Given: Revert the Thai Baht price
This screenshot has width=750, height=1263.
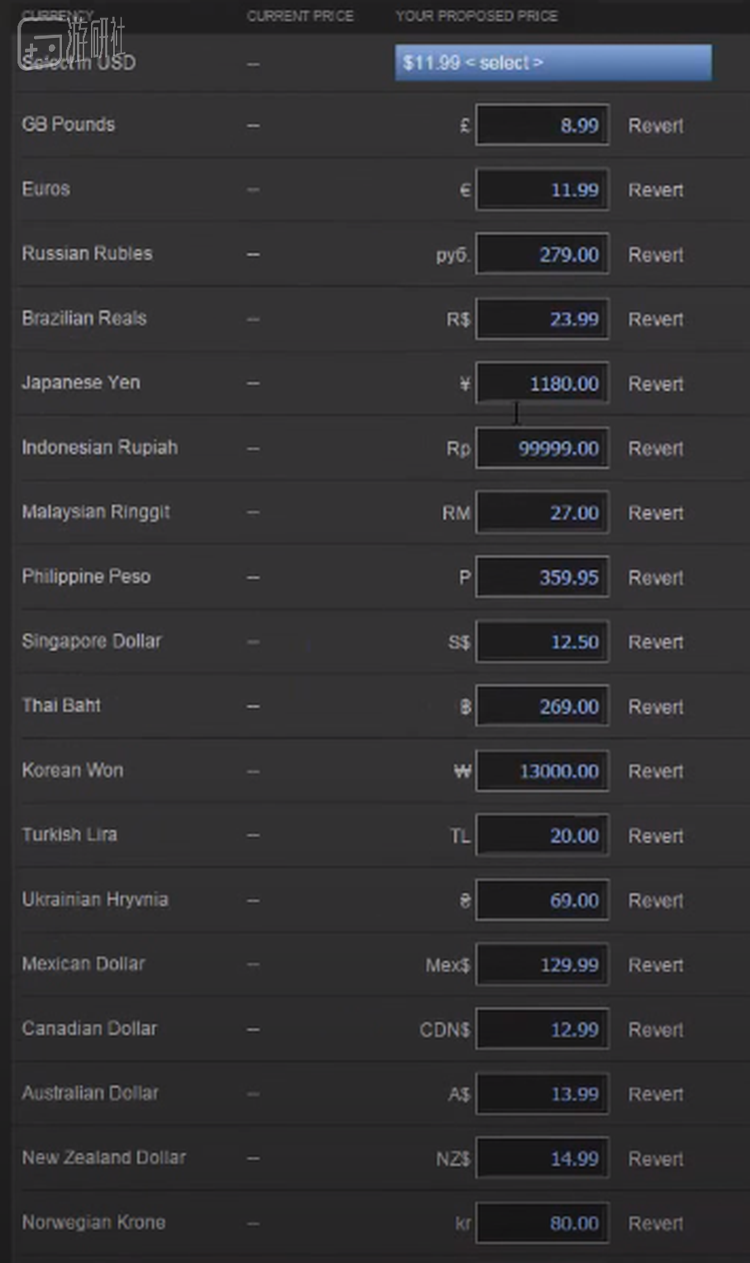Looking at the screenshot, I should (656, 706).
